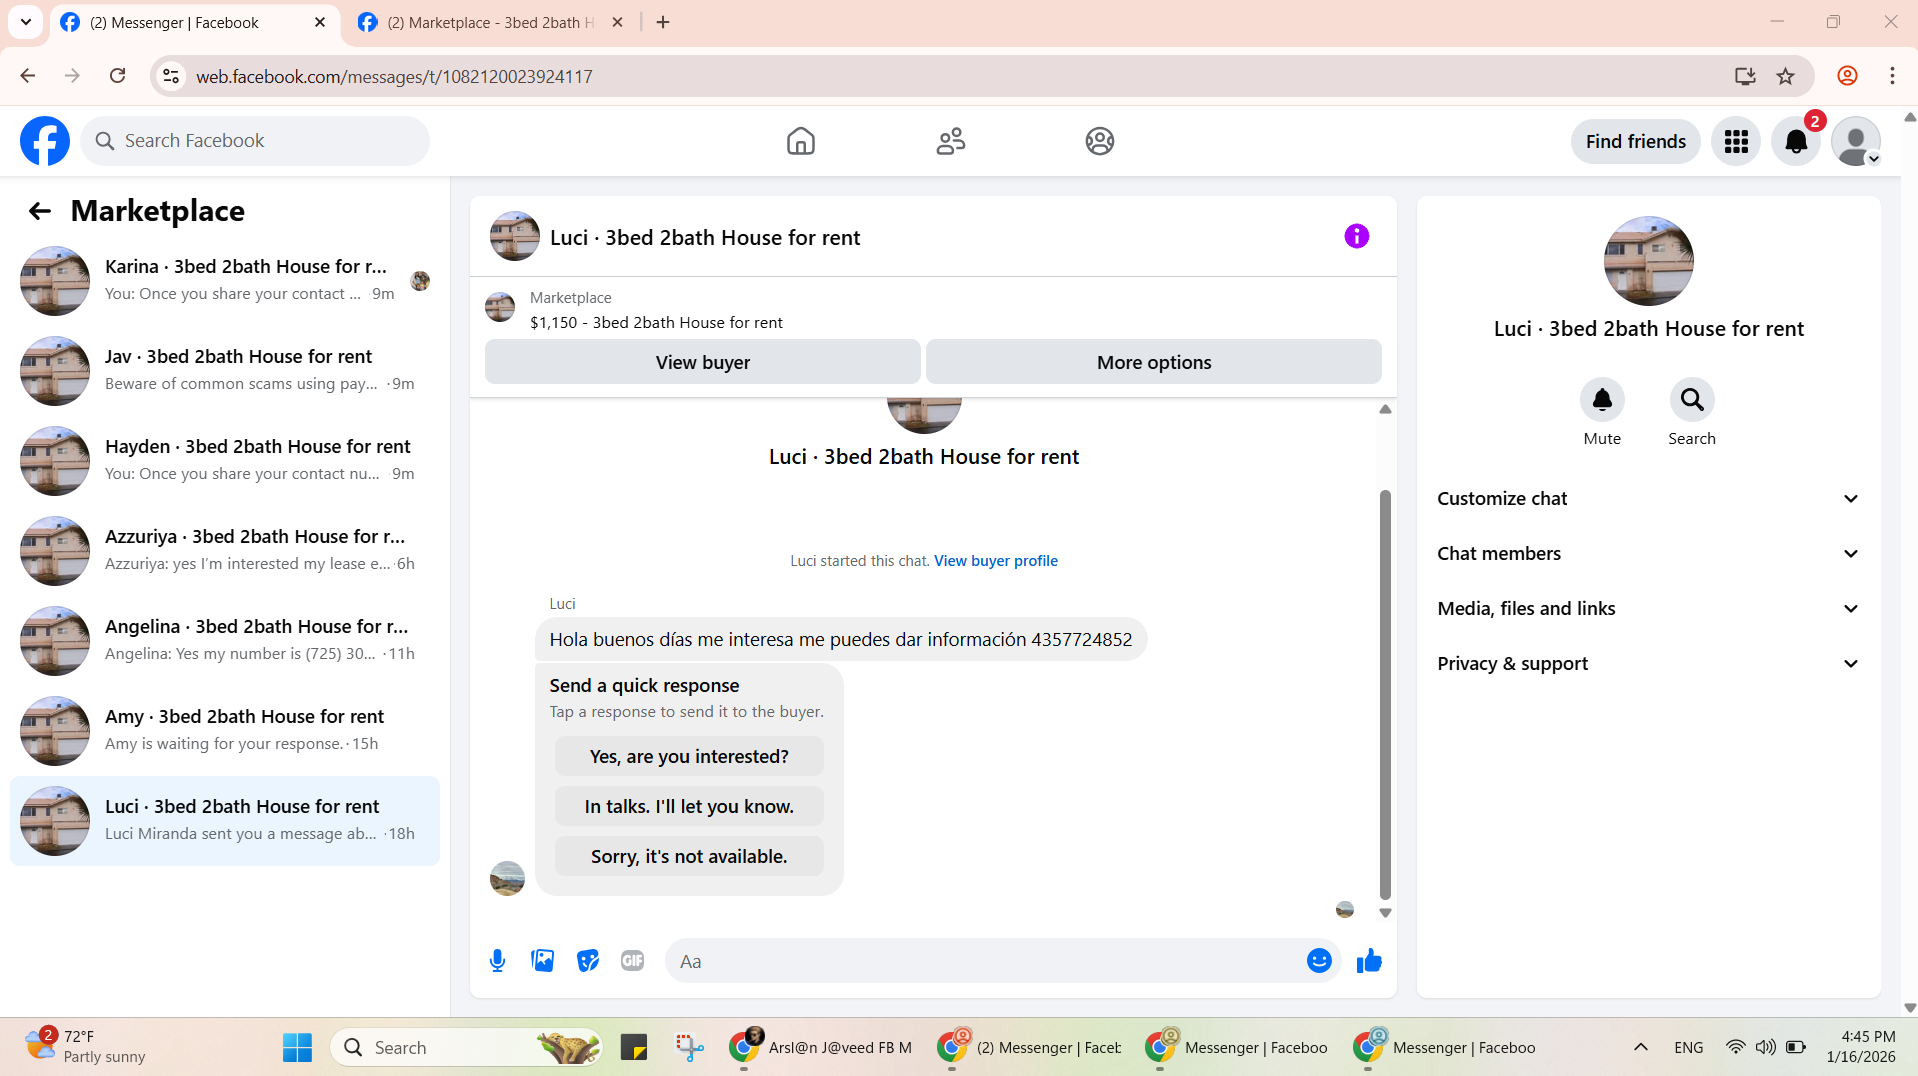1918x1076 pixels.
Task: Open the weather widget on taskbar
Action: 85,1046
